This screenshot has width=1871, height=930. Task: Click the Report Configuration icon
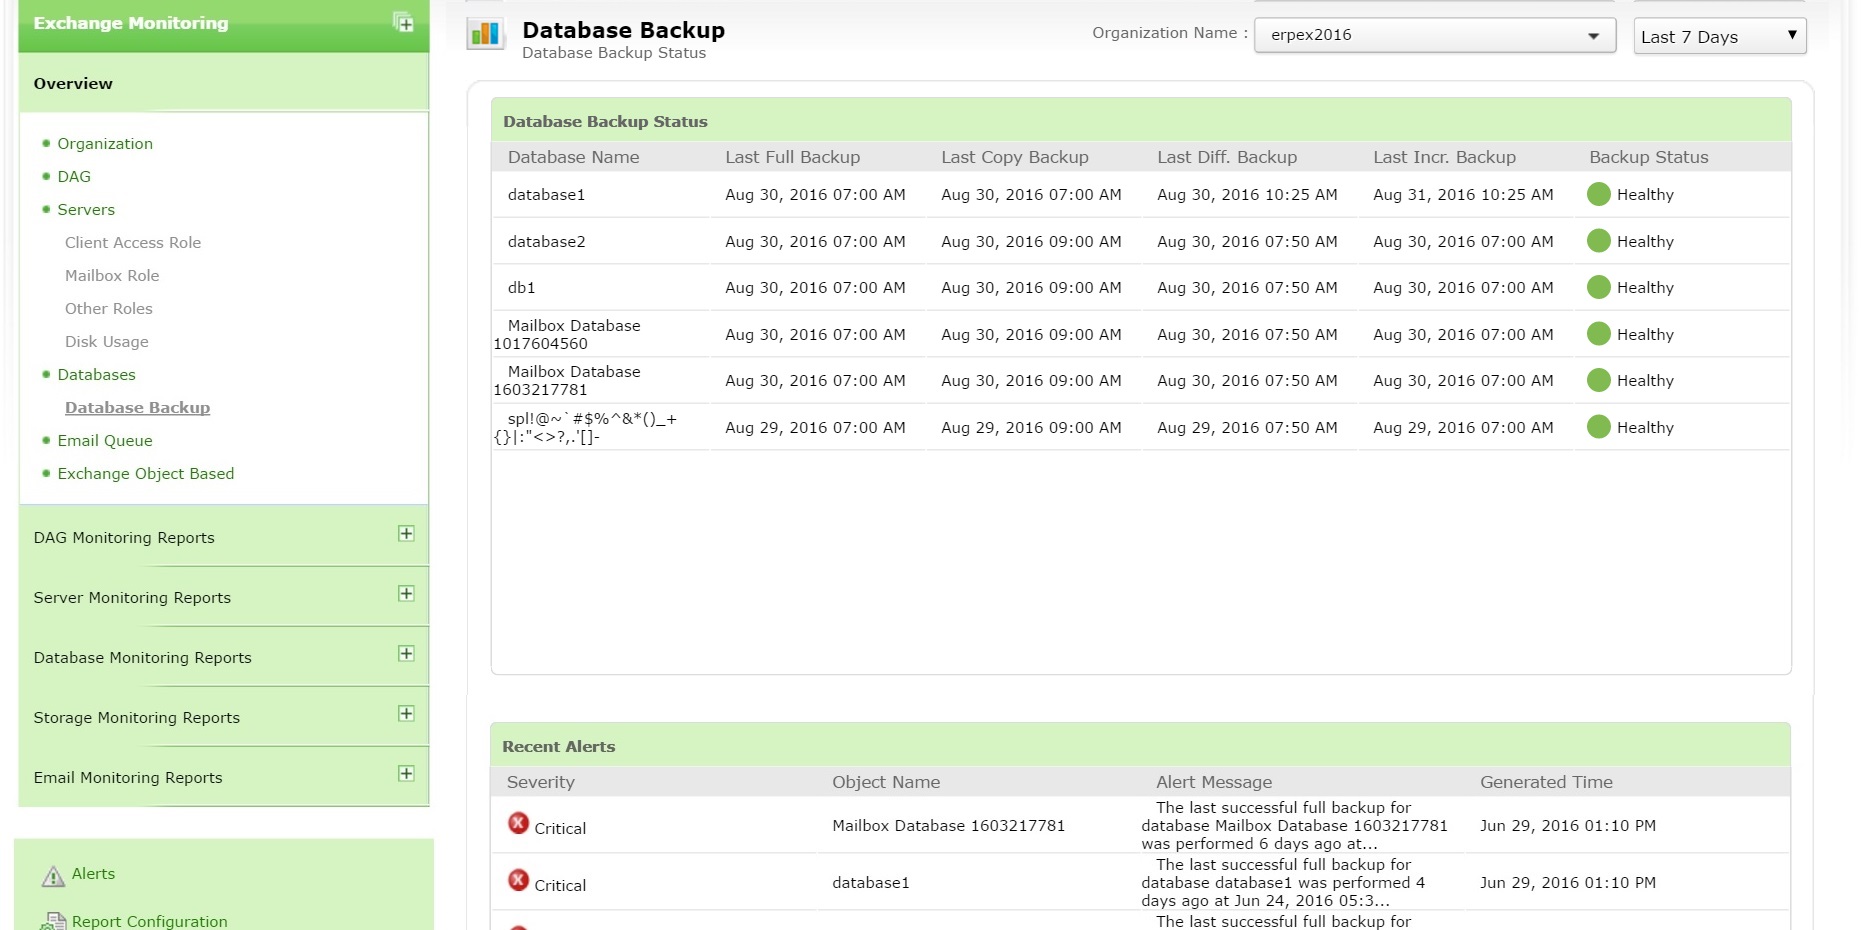(x=53, y=921)
